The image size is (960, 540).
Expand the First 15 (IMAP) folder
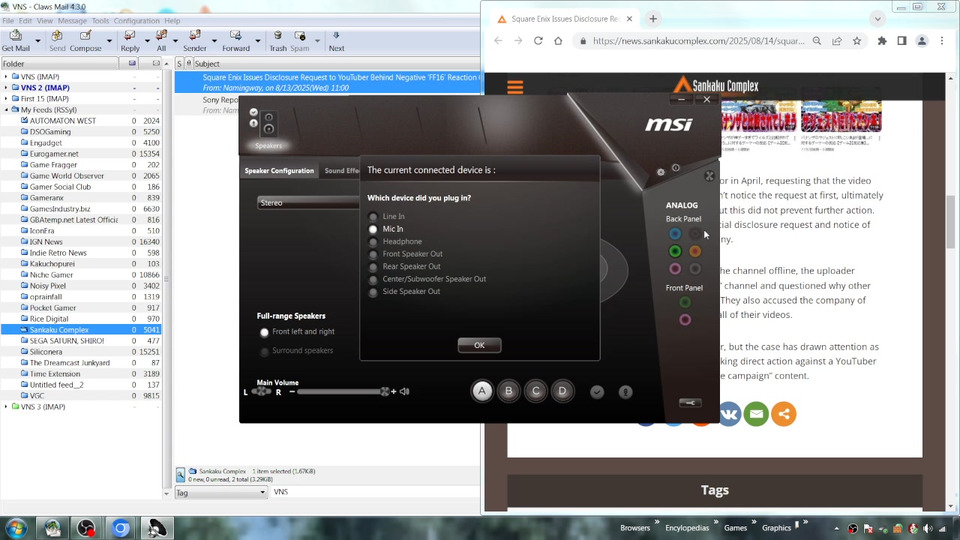[x=6, y=99]
